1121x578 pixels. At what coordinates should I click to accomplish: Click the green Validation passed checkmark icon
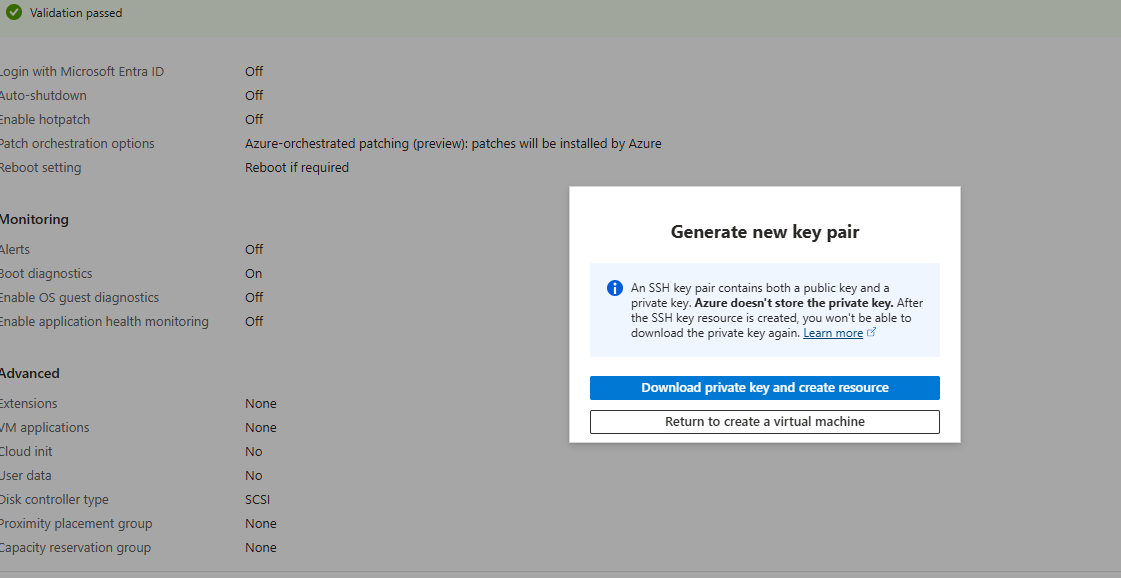click(x=14, y=13)
